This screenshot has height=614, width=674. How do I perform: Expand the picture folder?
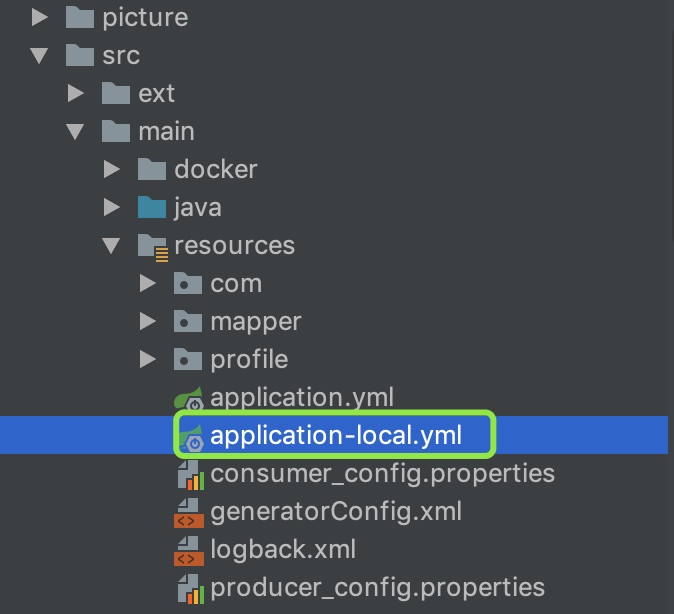click(40, 18)
